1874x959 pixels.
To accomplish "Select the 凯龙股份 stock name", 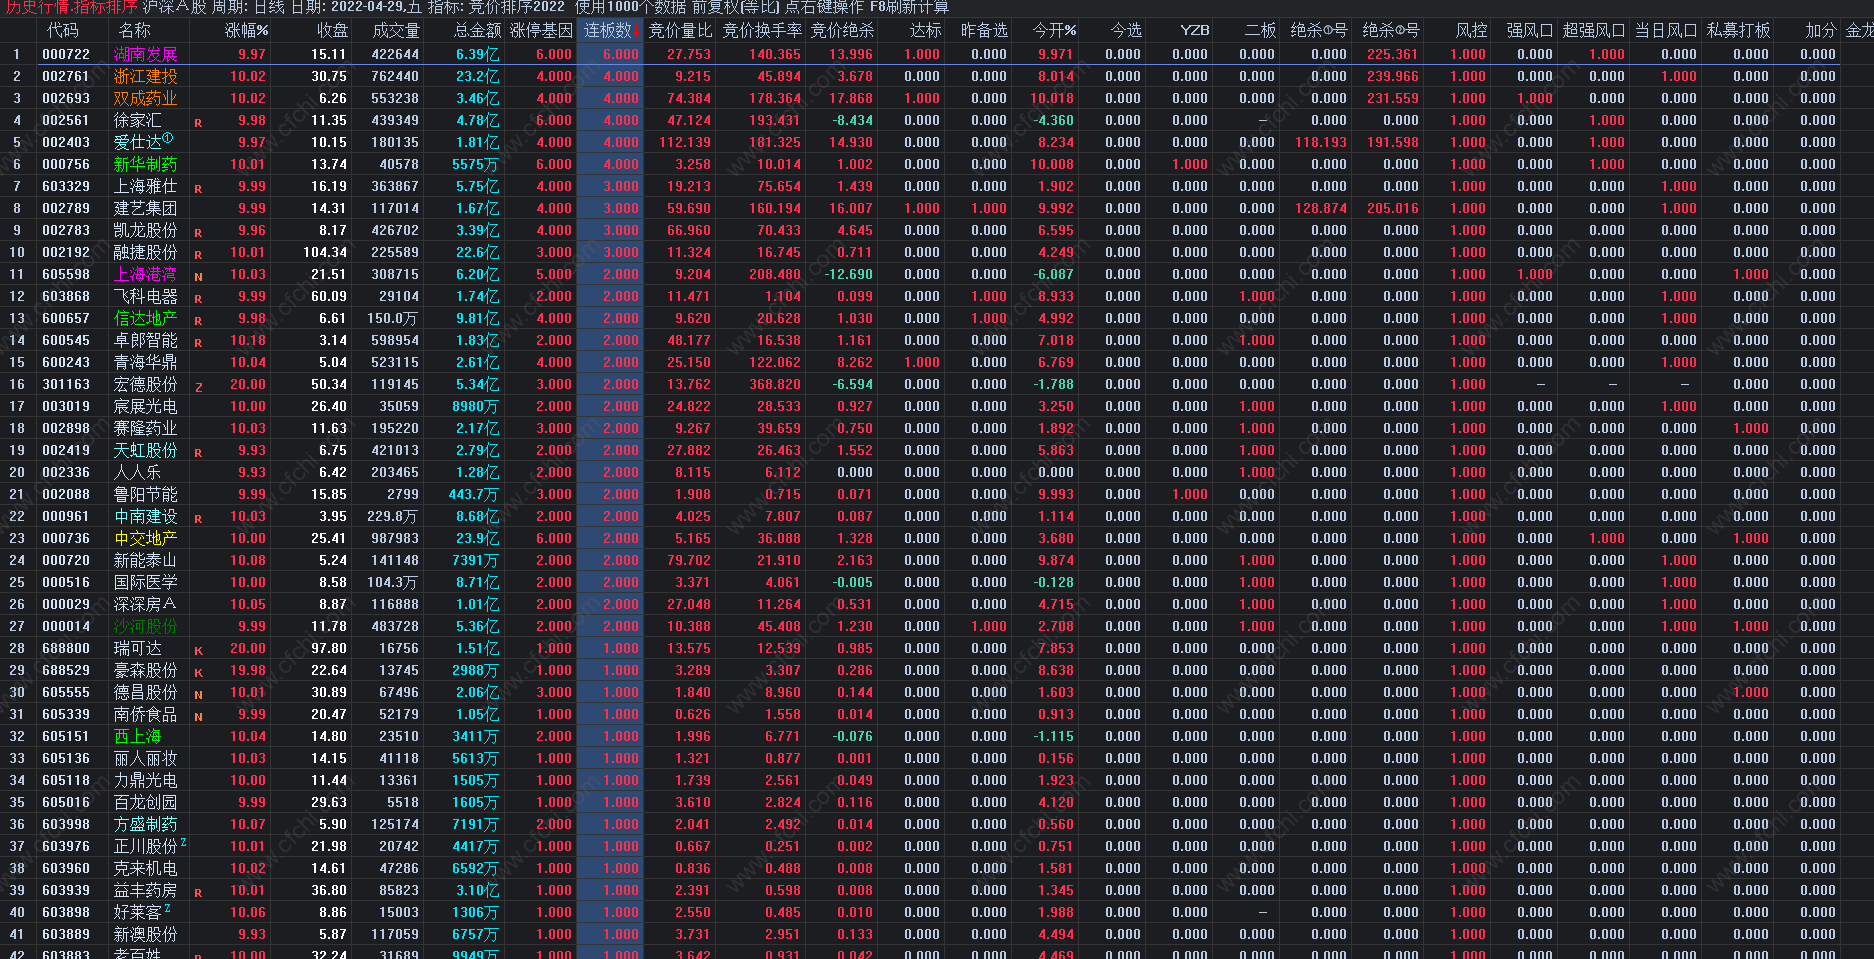I will 145,230.
